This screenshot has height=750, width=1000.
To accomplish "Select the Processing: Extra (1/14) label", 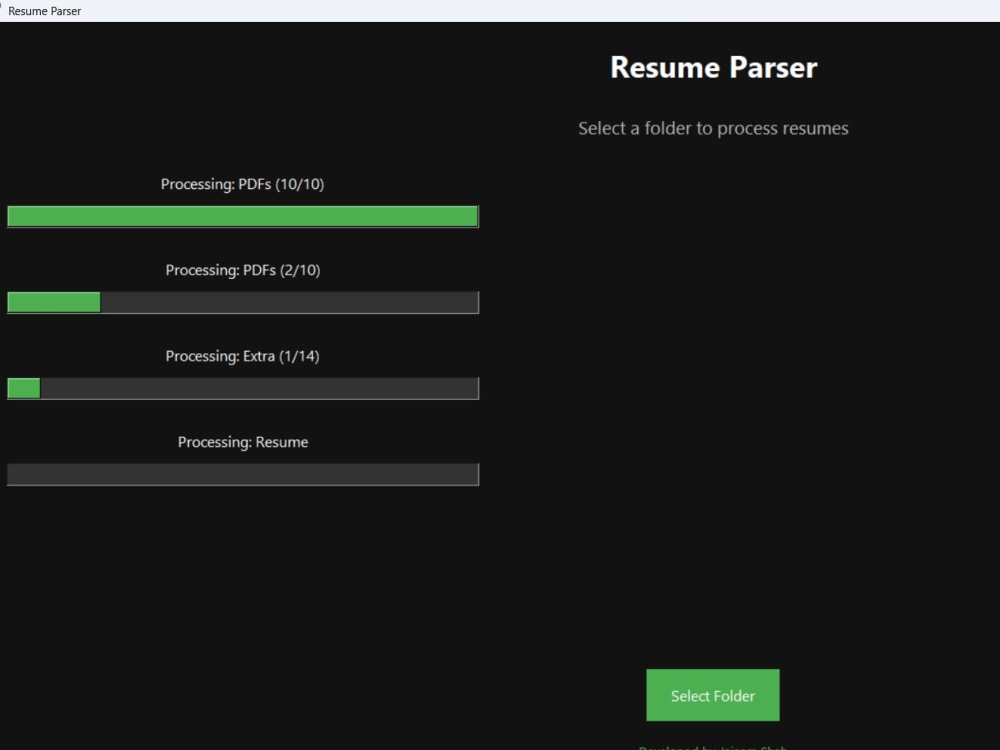I will 243,356.
